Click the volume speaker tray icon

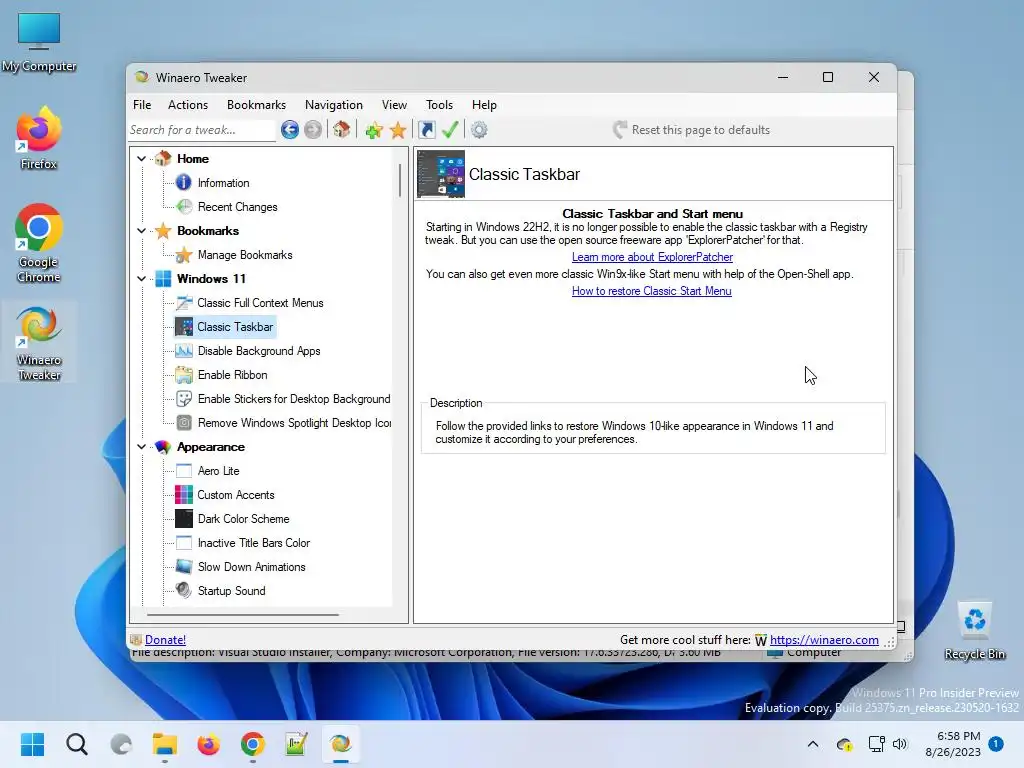(x=900, y=744)
